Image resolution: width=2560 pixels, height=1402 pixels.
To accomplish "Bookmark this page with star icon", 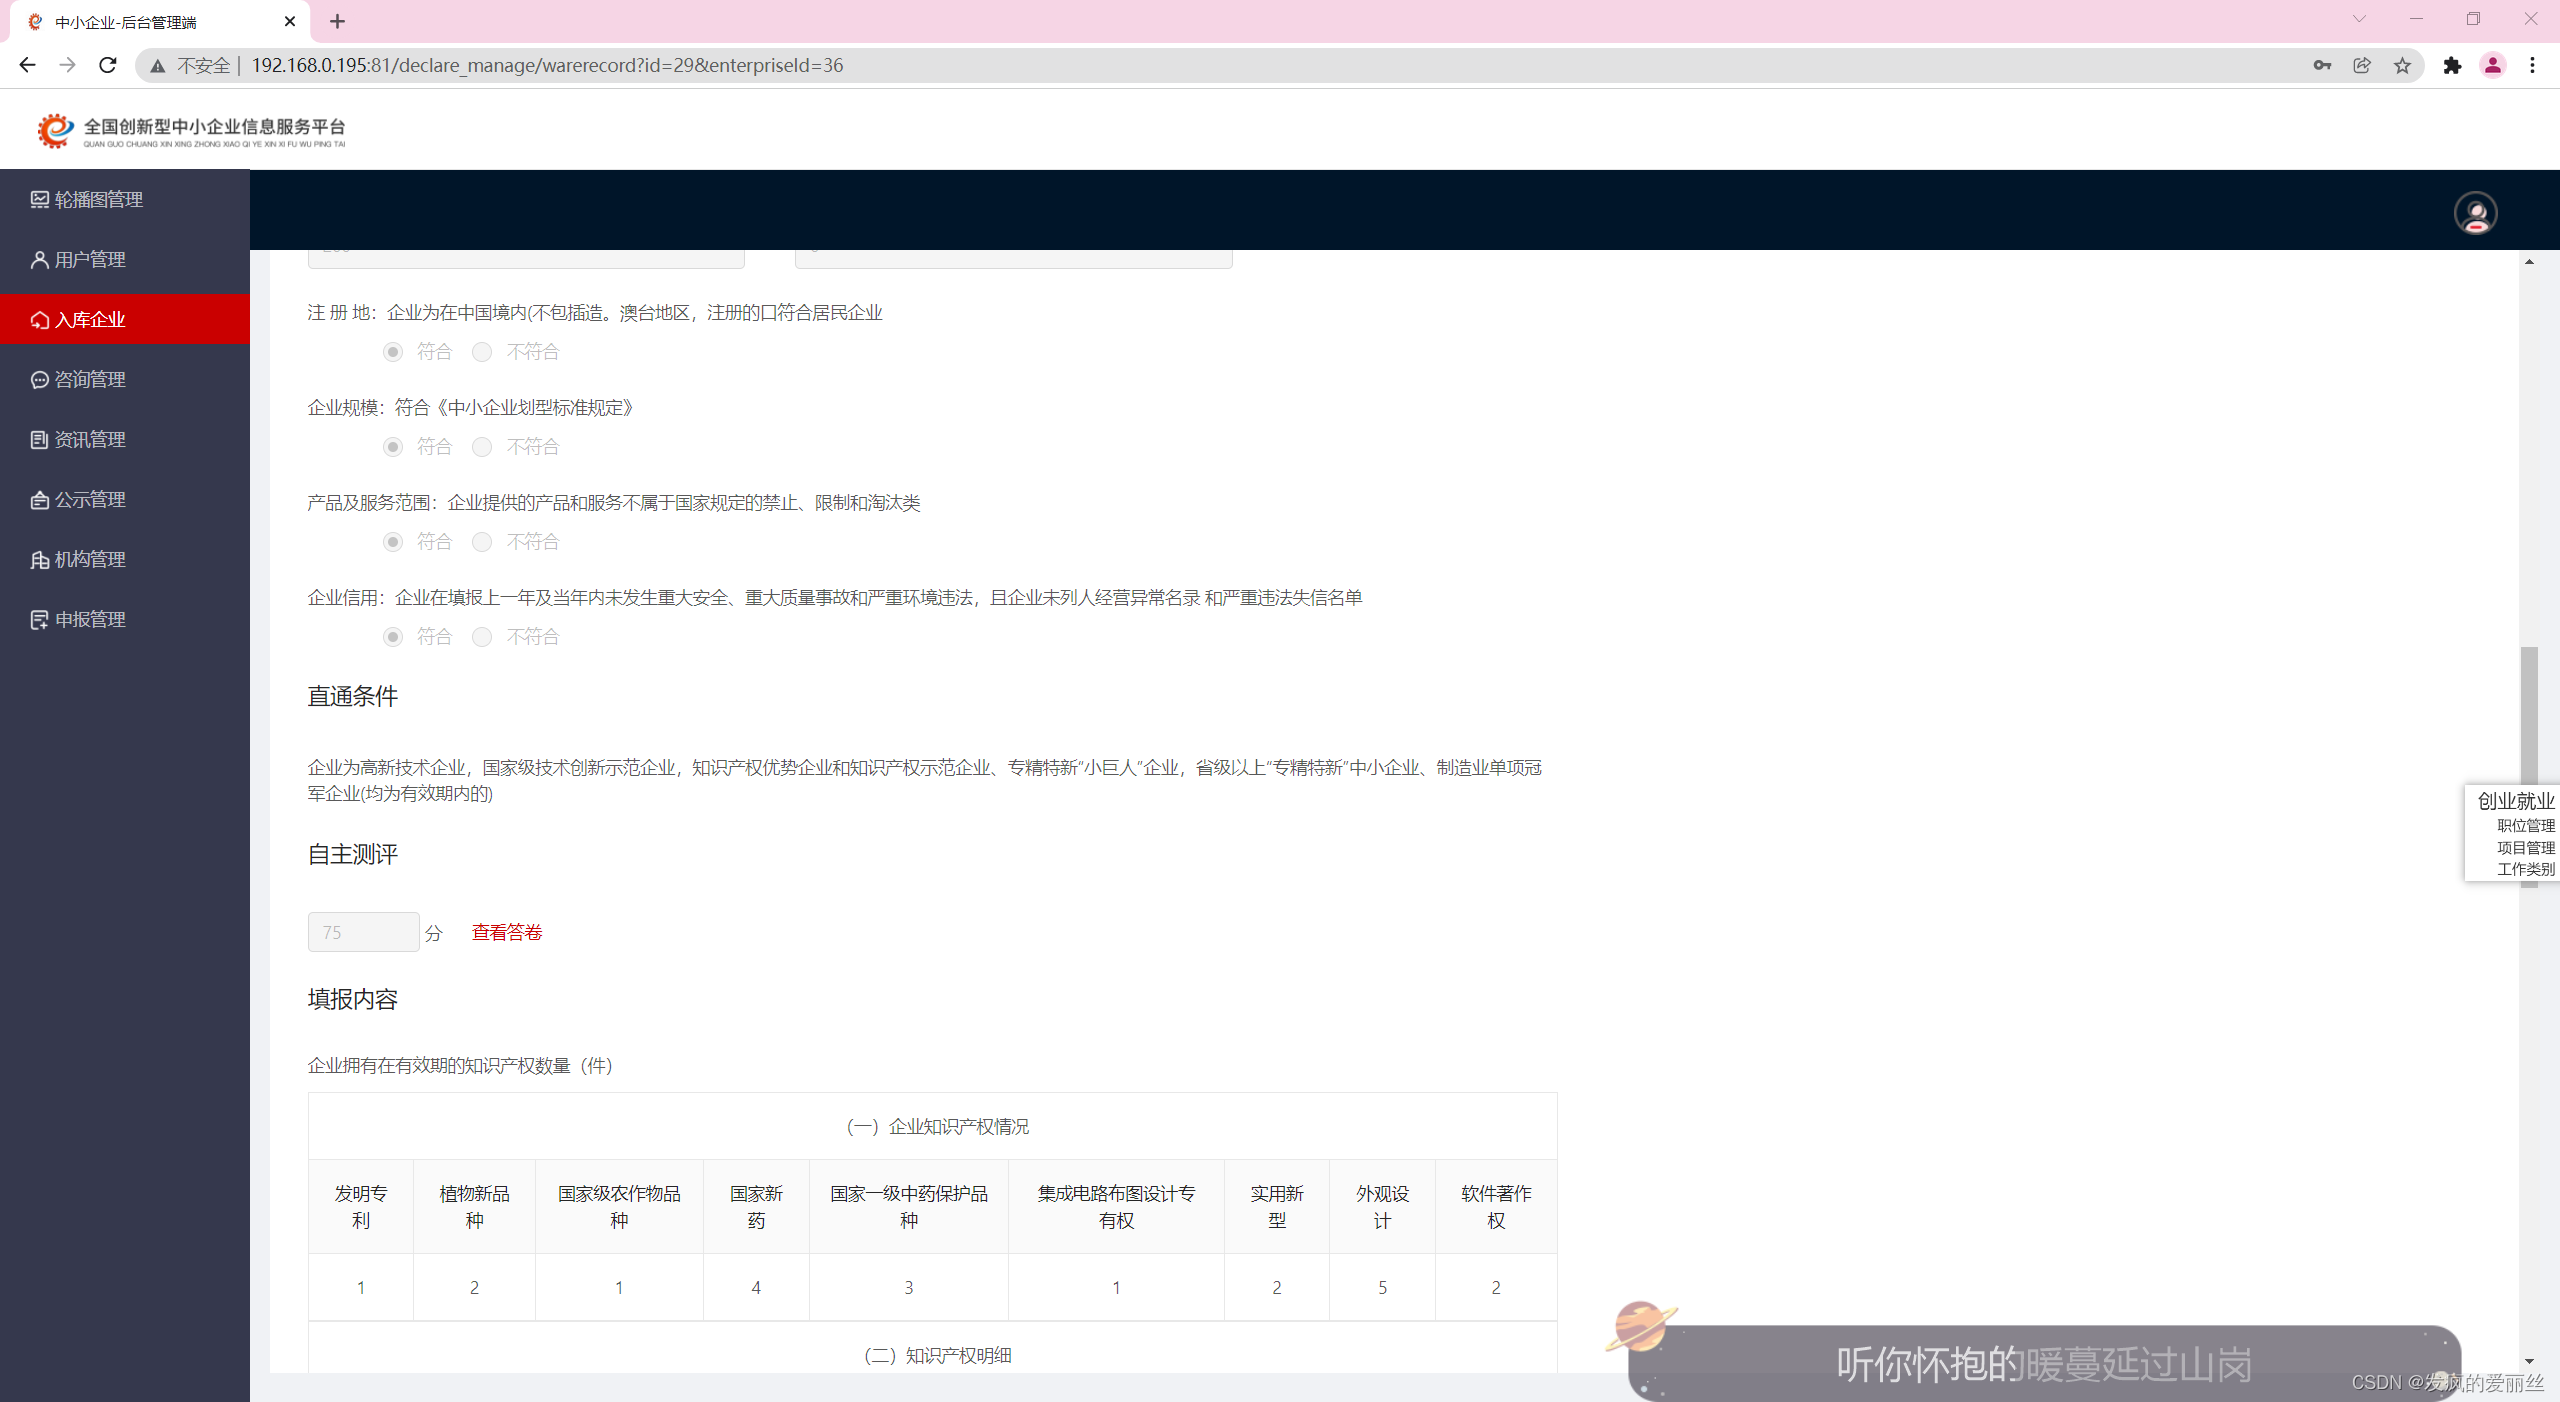I will [2402, 66].
